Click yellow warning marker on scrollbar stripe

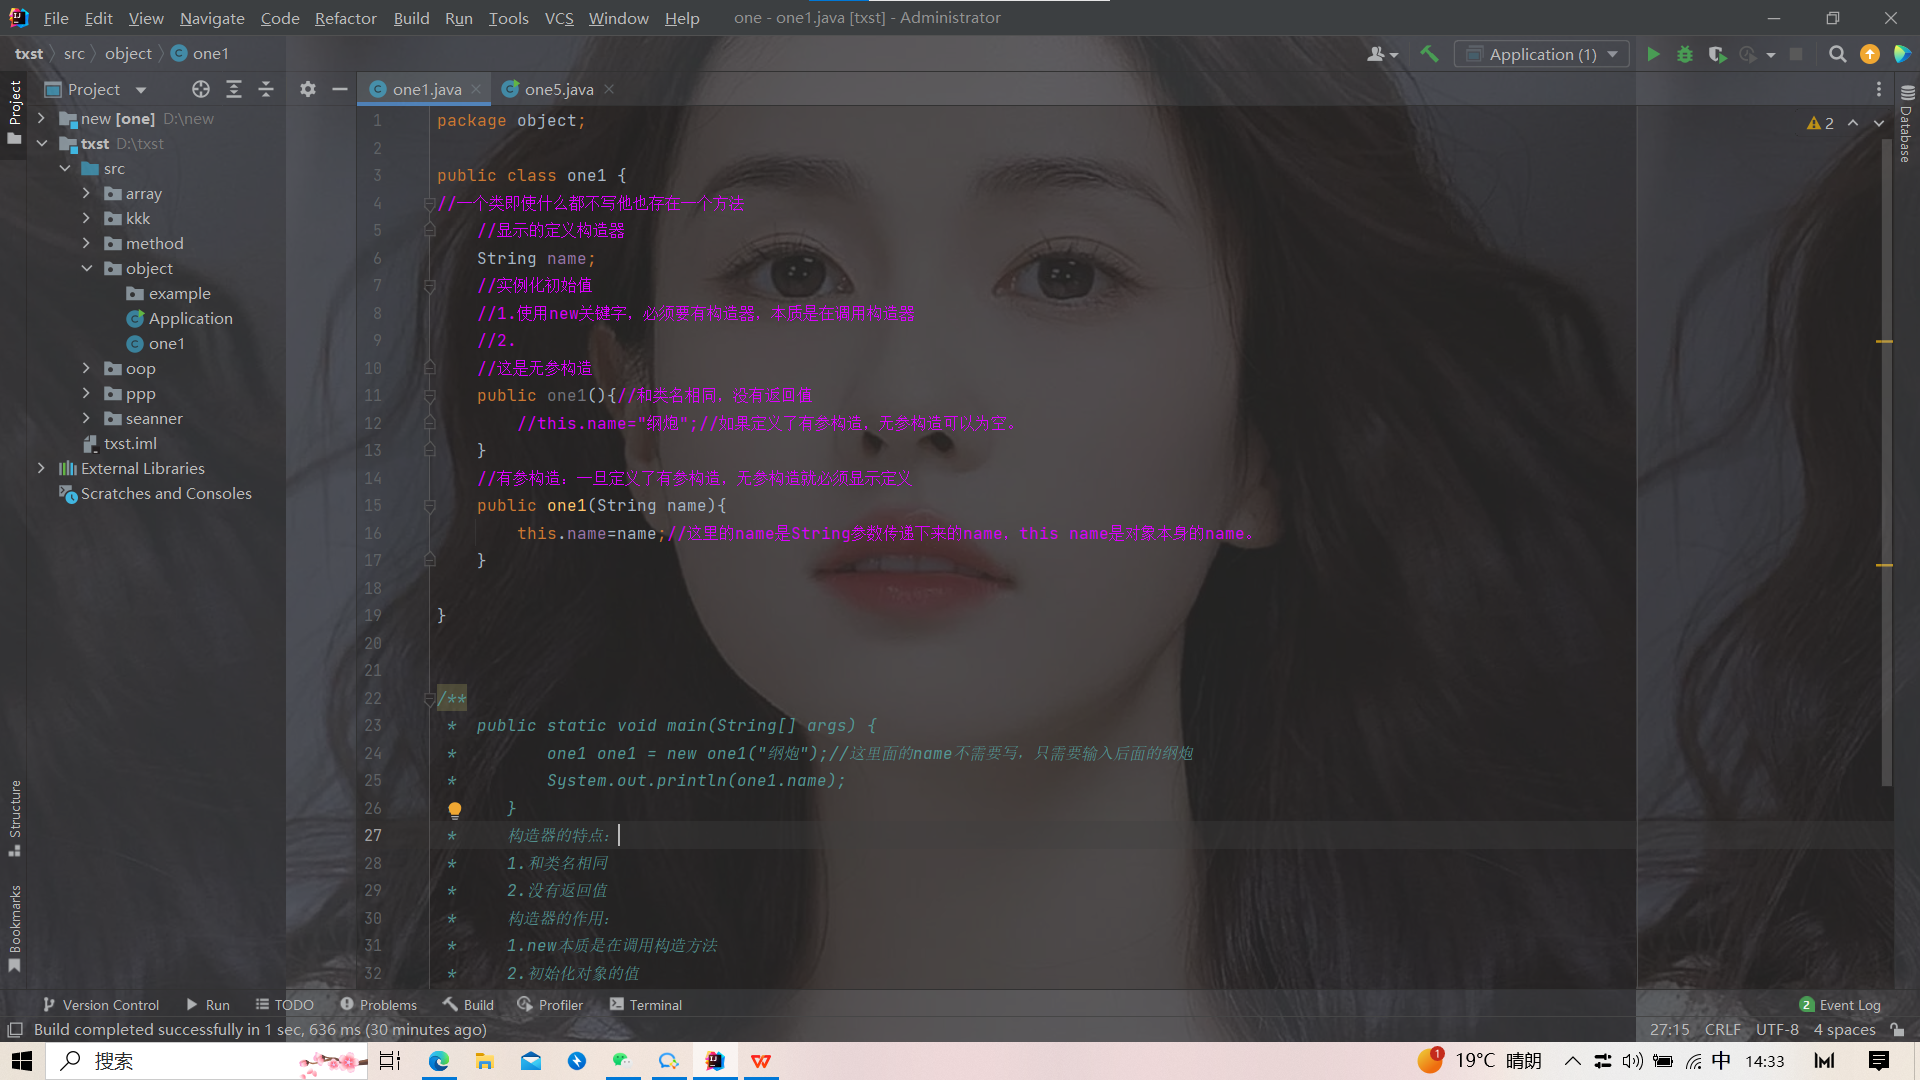coord(1884,342)
